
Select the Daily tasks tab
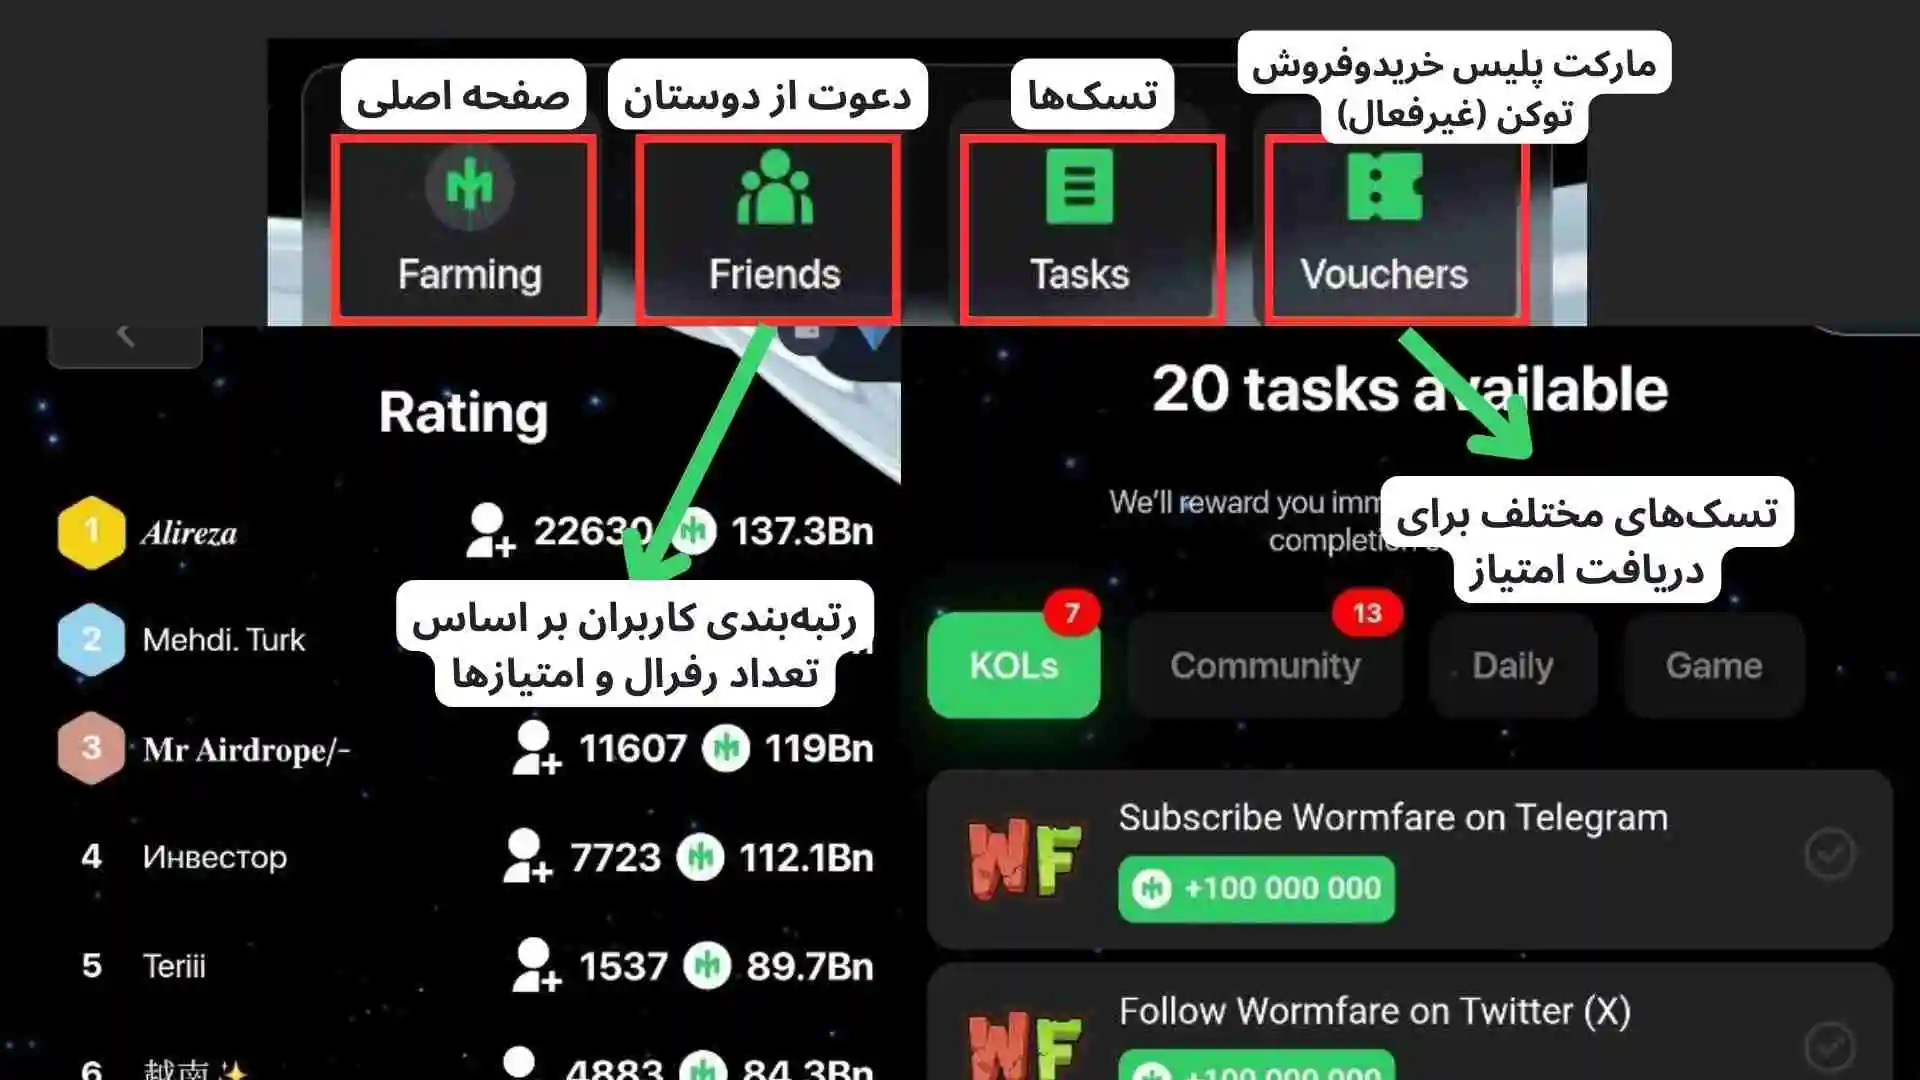point(1513,665)
